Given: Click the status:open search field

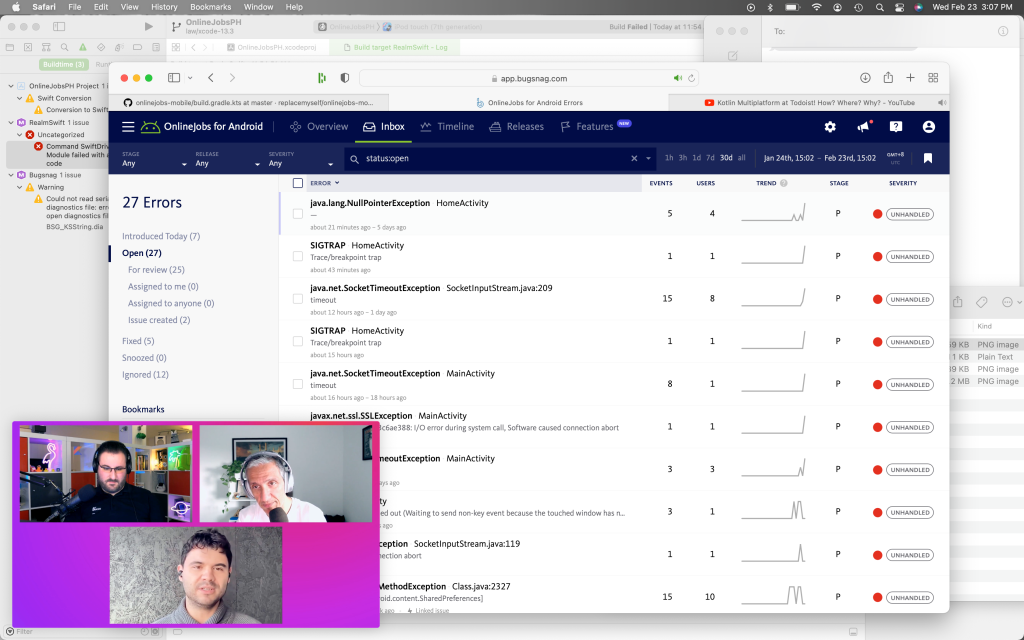Looking at the screenshot, I should pyautogui.click(x=490, y=158).
